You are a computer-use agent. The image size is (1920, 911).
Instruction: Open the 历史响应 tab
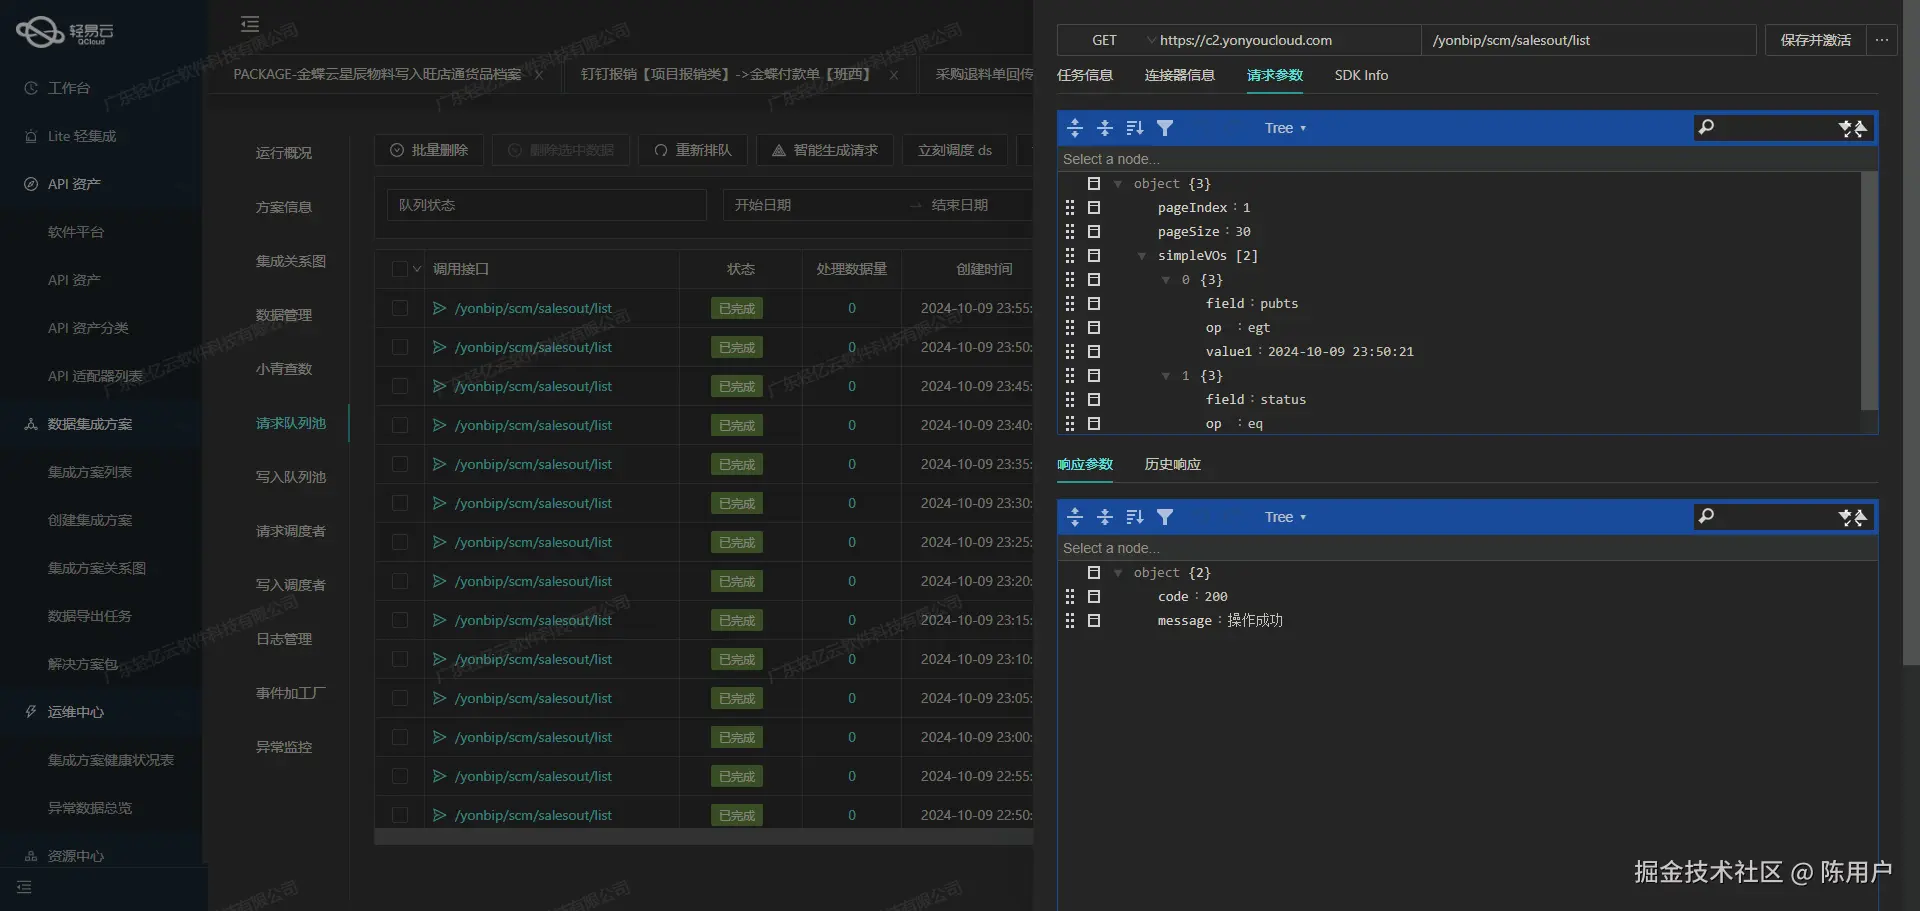coord(1172,464)
